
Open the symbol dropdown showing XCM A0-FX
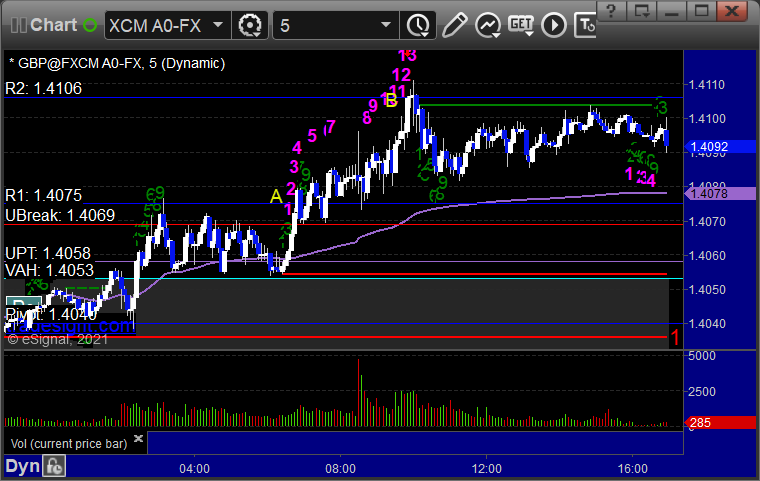click(166, 25)
